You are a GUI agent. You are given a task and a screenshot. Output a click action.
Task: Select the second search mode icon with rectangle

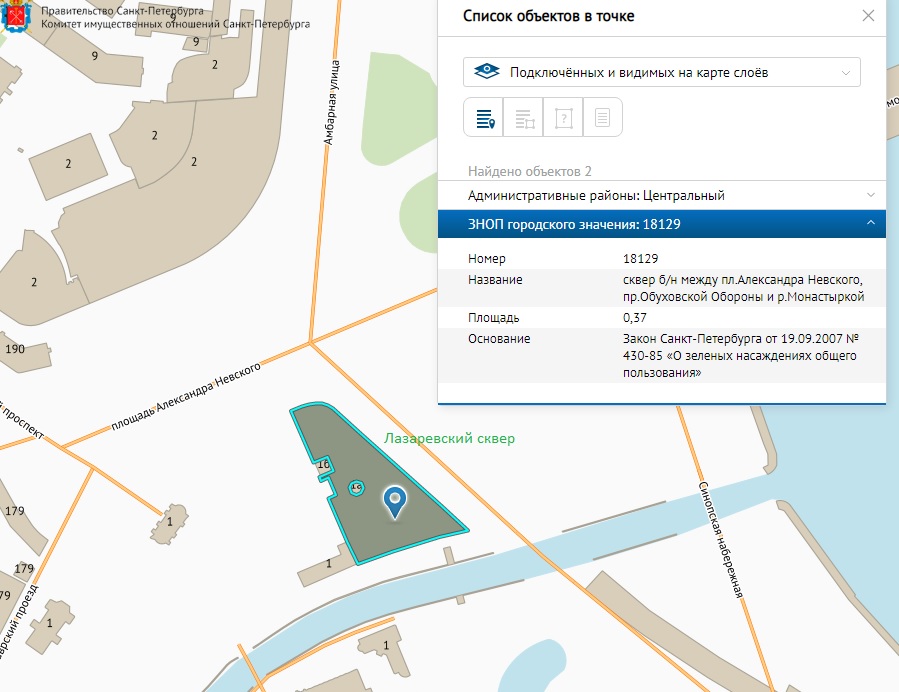523,118
